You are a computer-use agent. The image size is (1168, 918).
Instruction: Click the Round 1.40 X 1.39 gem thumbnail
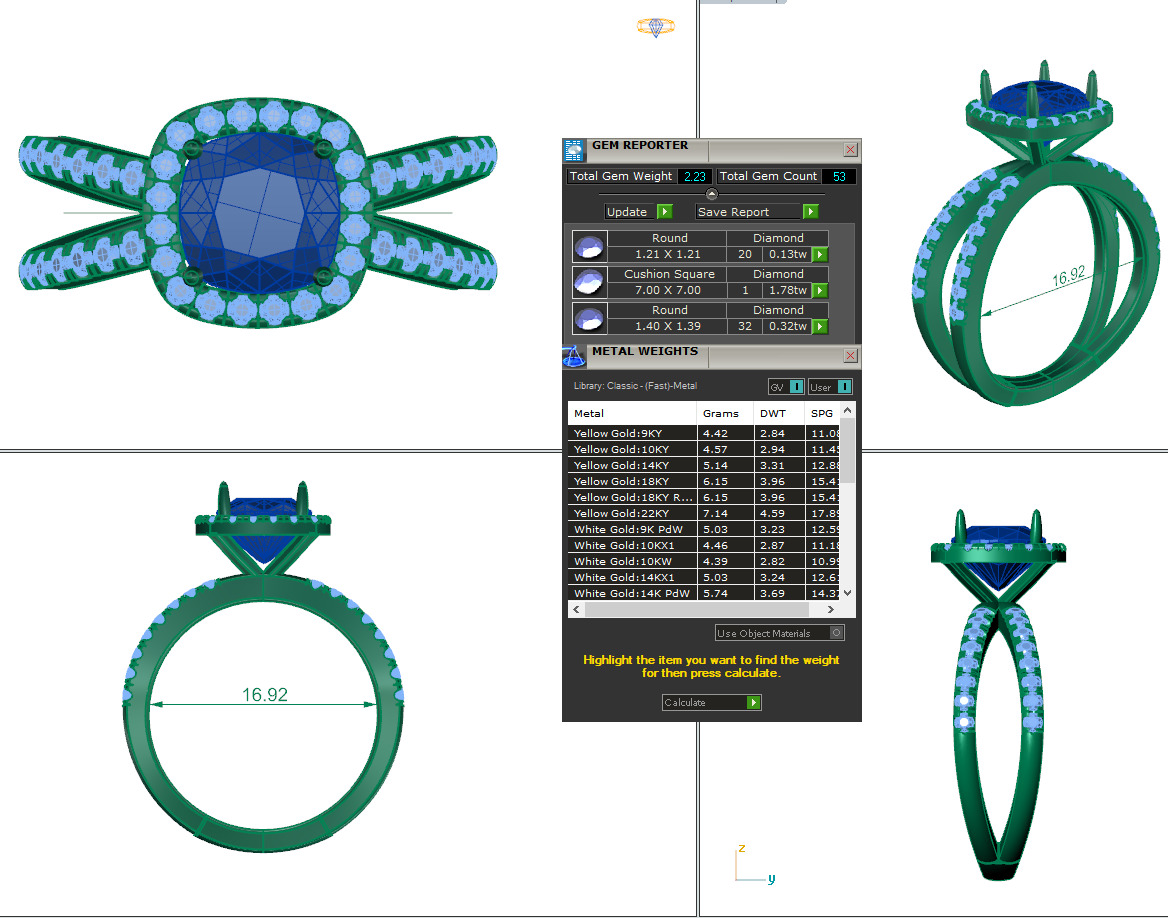[x=589, y=318]
